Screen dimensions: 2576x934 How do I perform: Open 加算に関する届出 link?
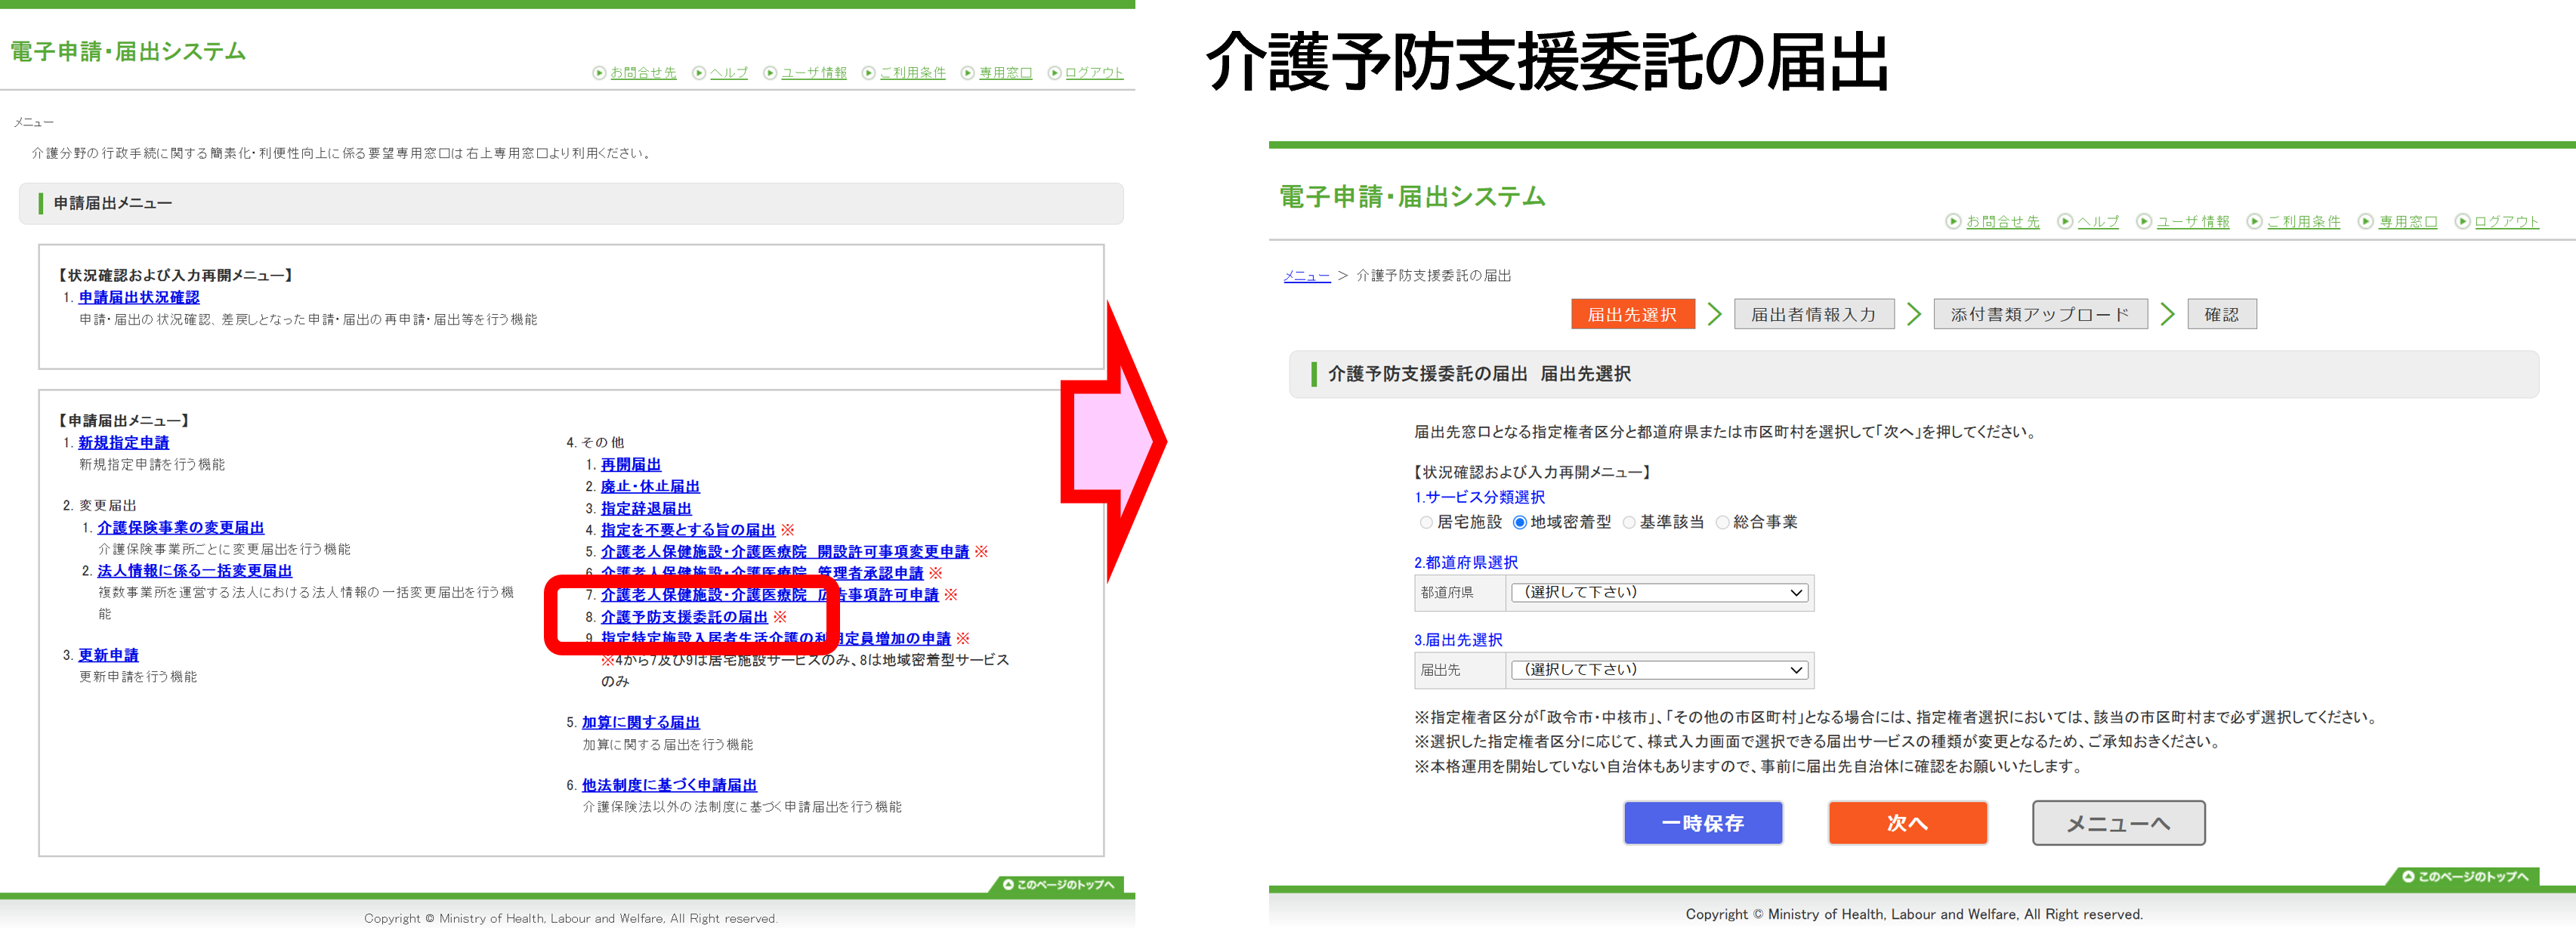coord(641,723)
